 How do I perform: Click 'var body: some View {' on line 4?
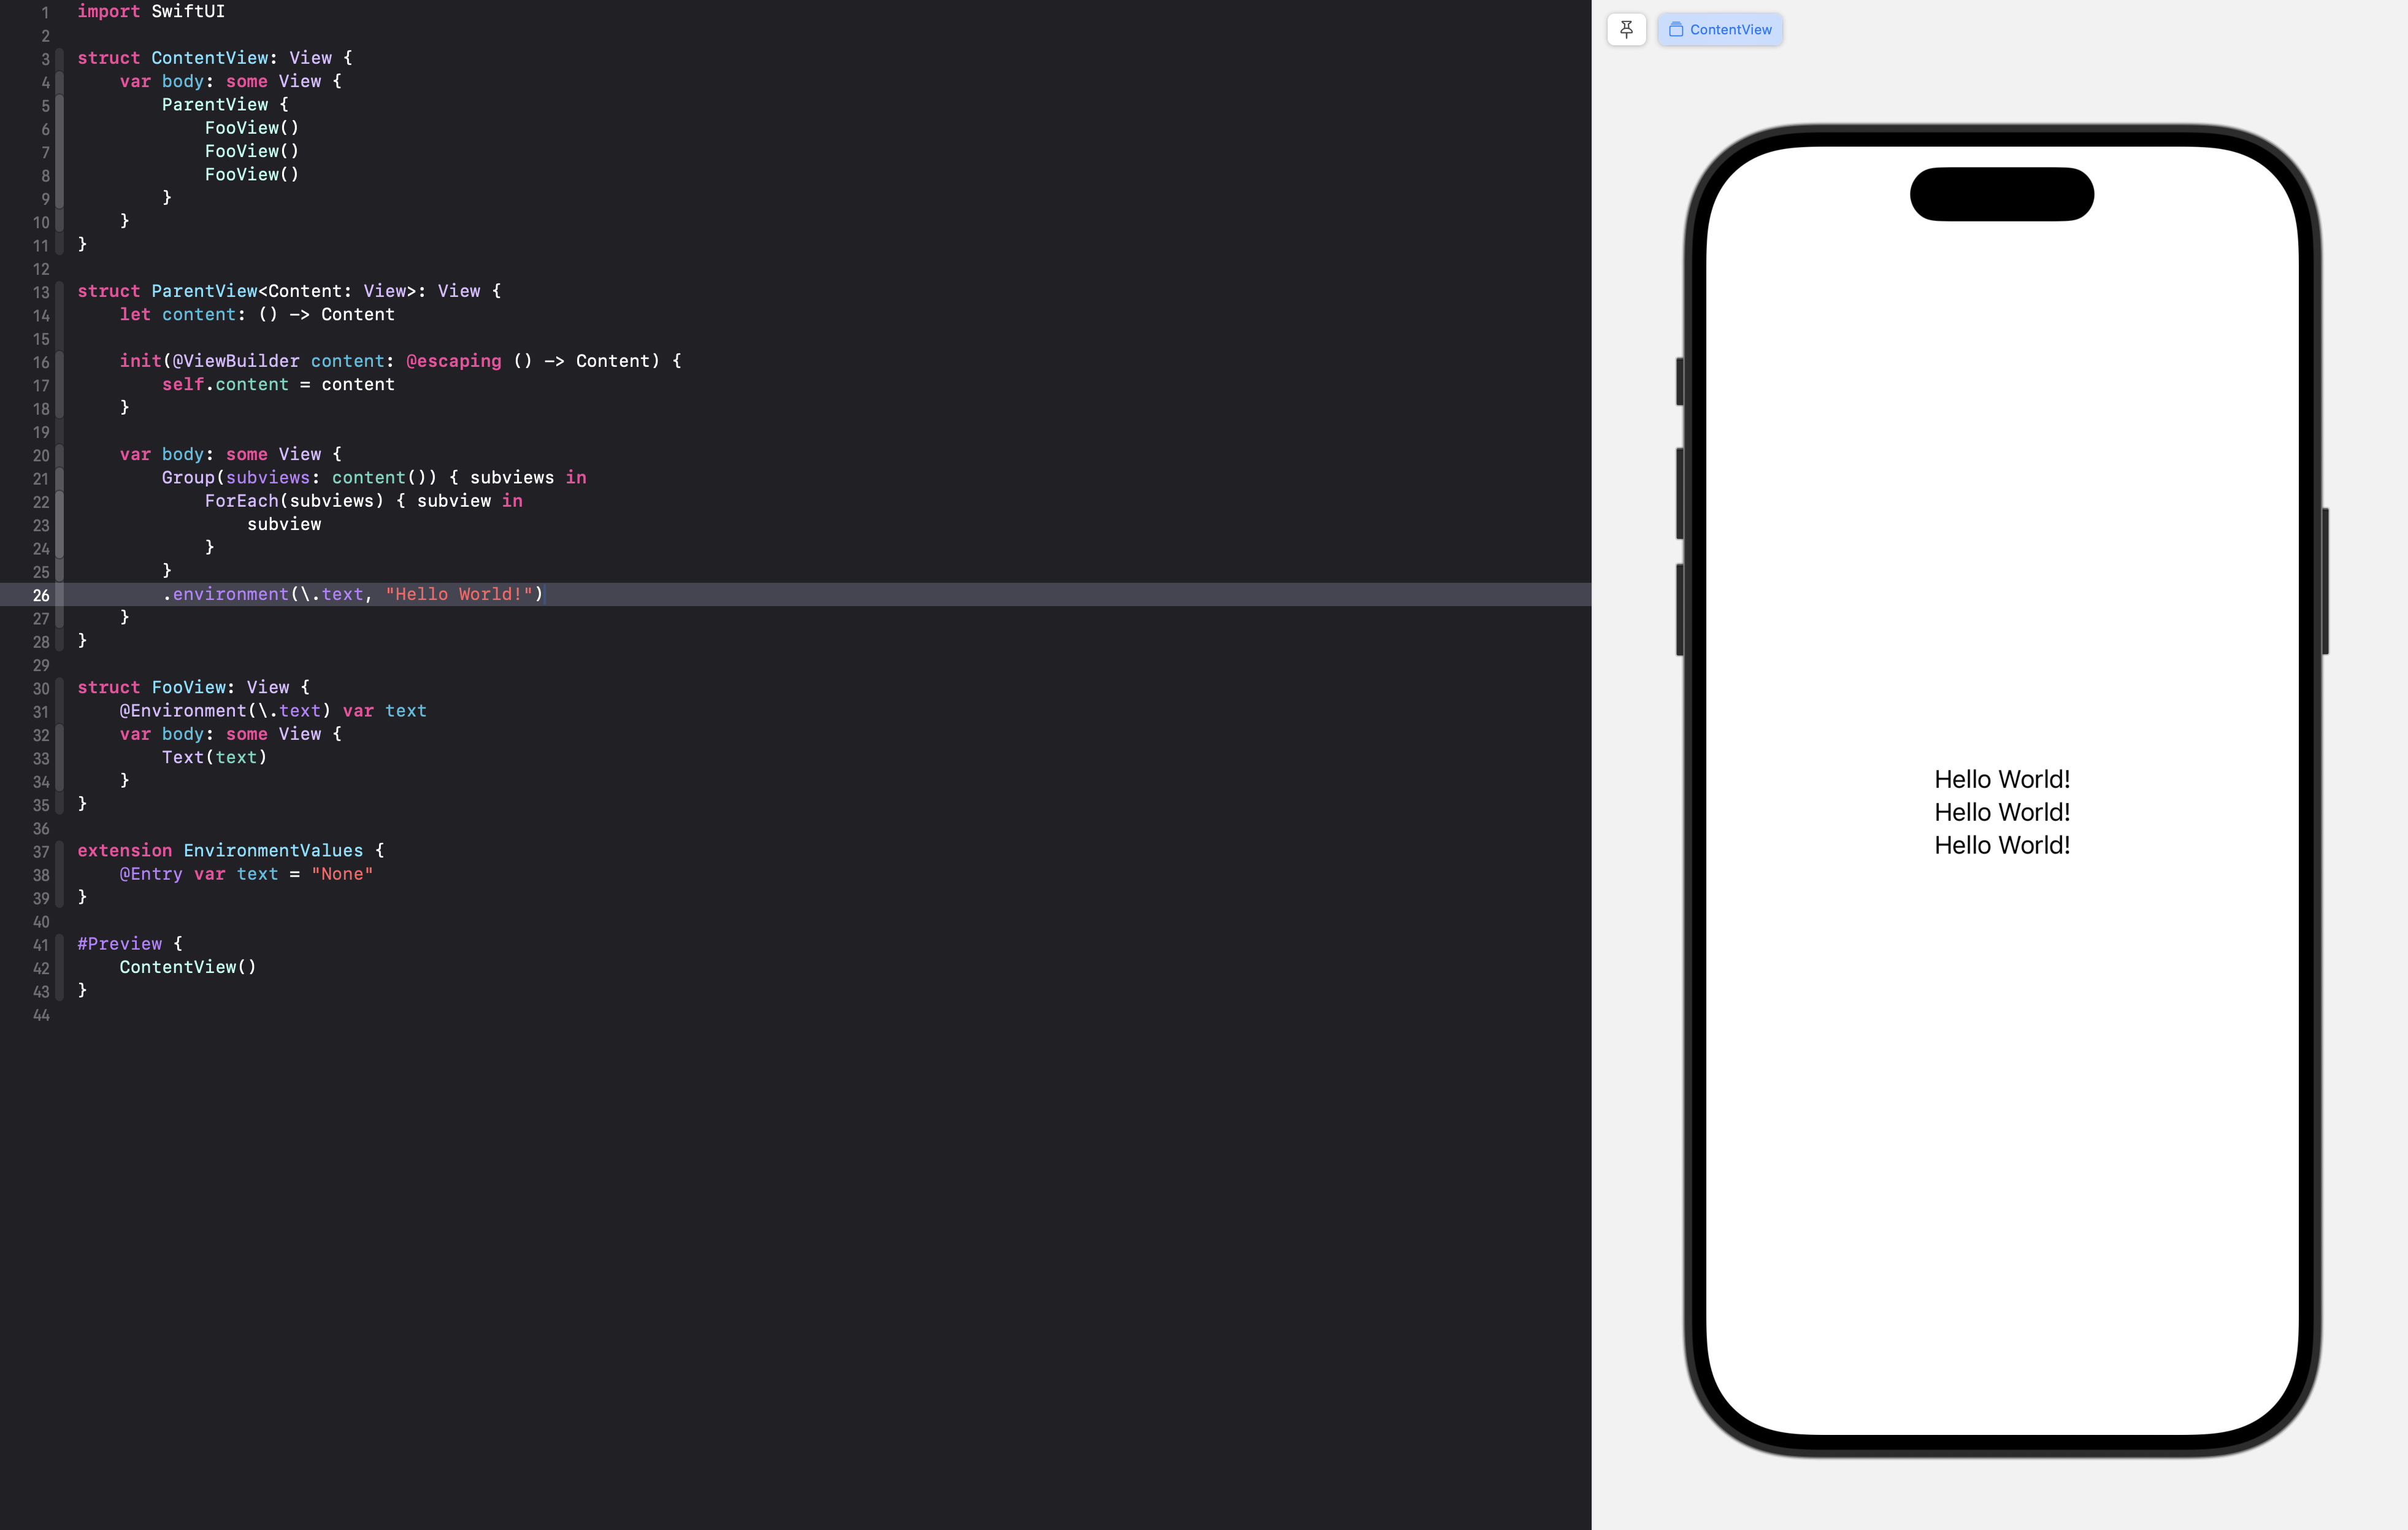231,81
